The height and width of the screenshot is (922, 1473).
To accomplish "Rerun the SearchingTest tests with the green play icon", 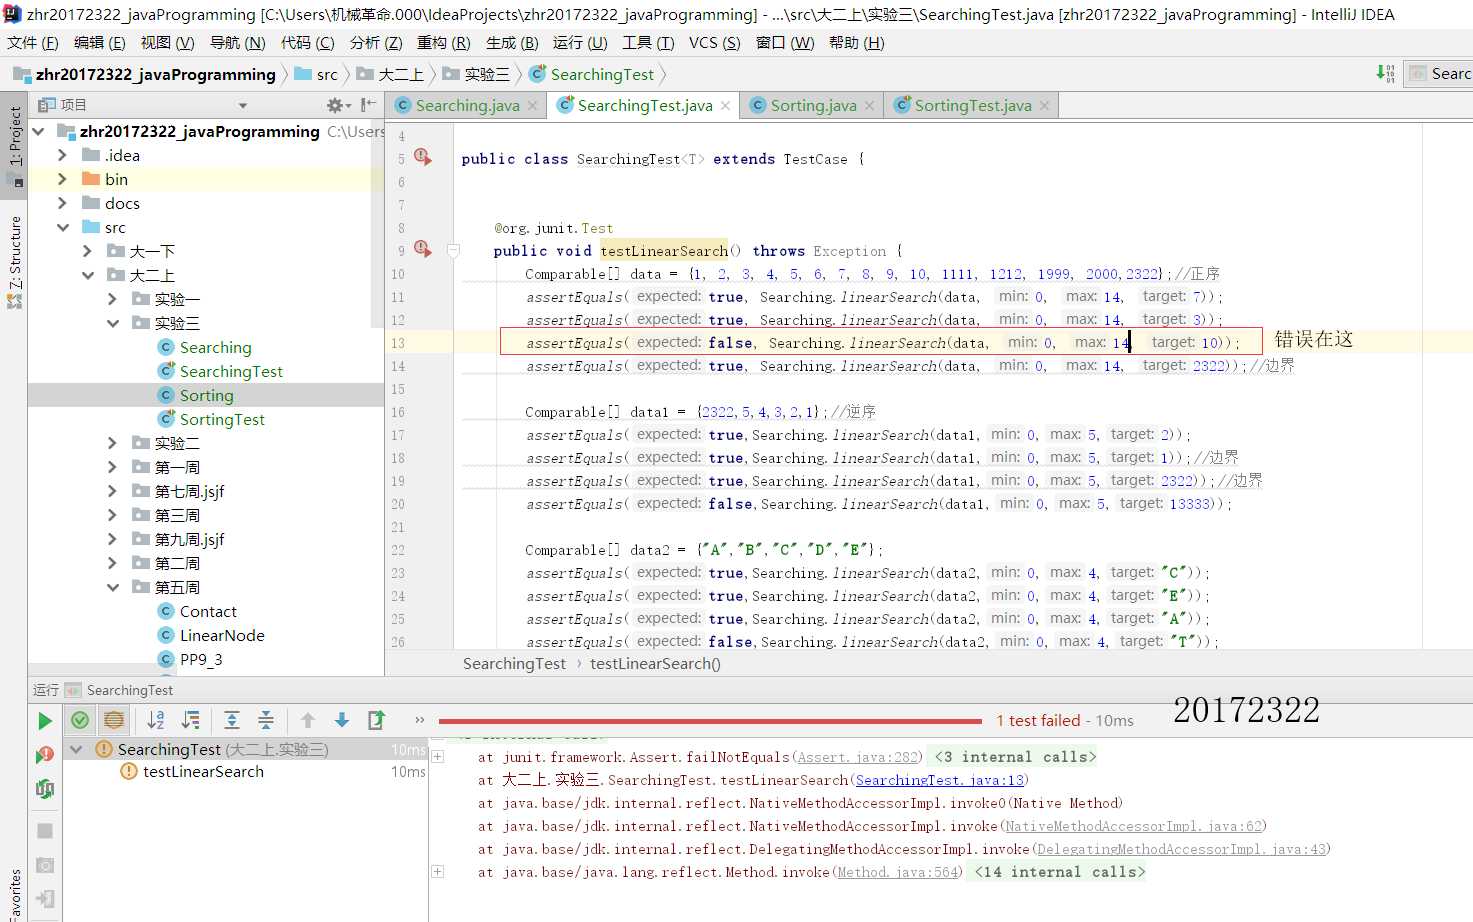I will pyautogui.click(x=44, y=720).
